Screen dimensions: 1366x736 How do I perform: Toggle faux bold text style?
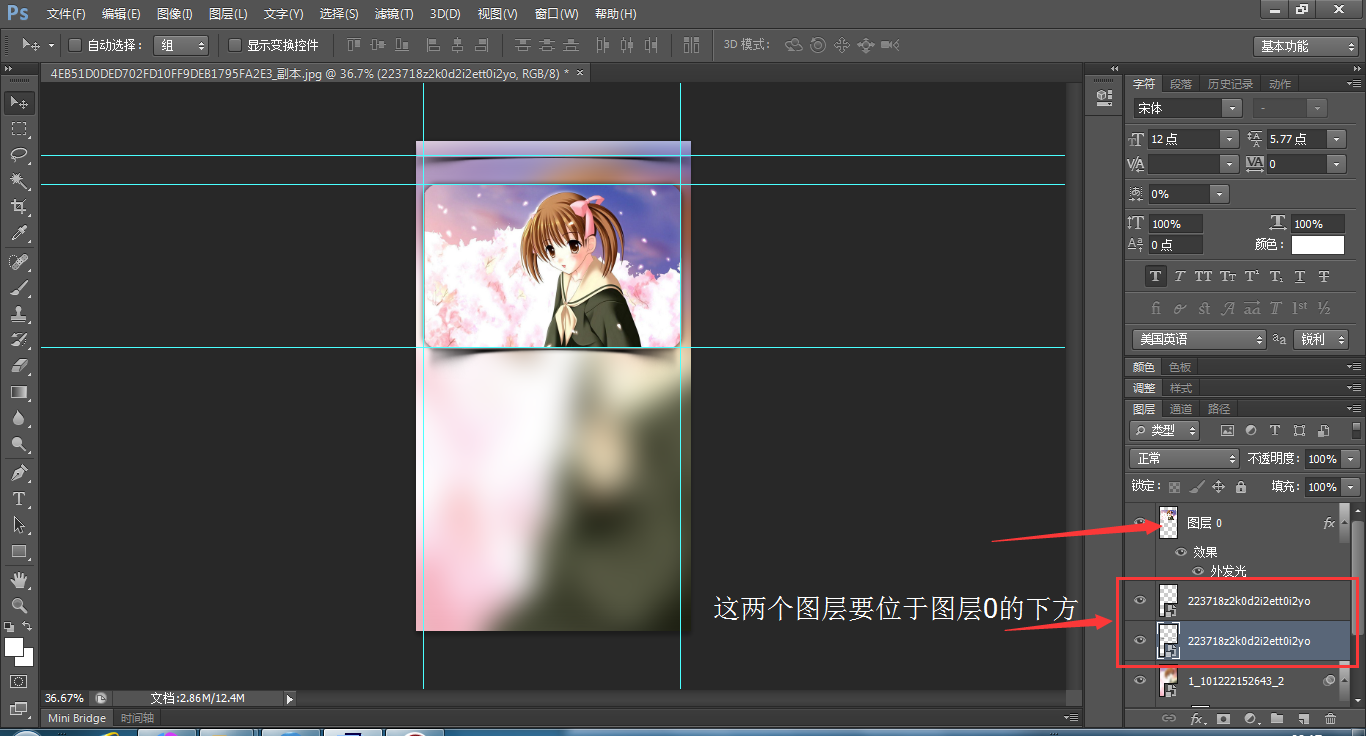point(1155,276)
